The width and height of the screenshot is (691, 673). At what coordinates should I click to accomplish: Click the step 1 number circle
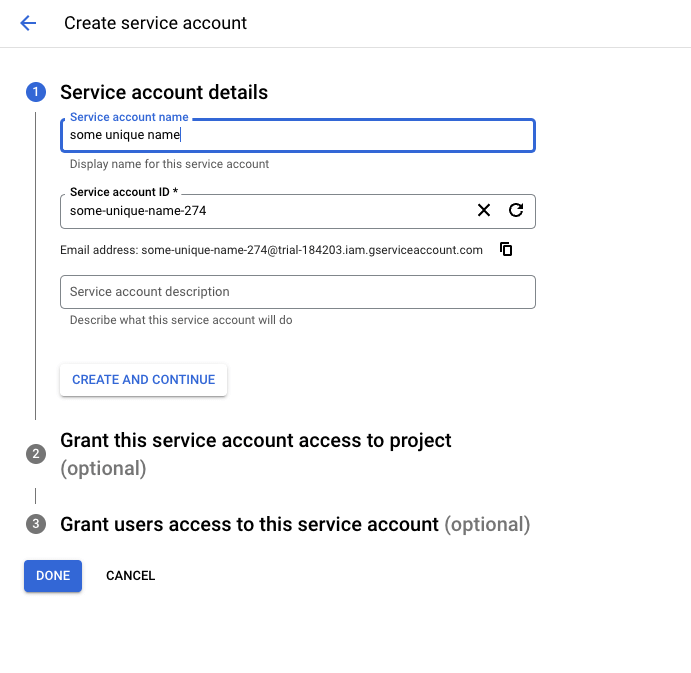pos(36,93)
